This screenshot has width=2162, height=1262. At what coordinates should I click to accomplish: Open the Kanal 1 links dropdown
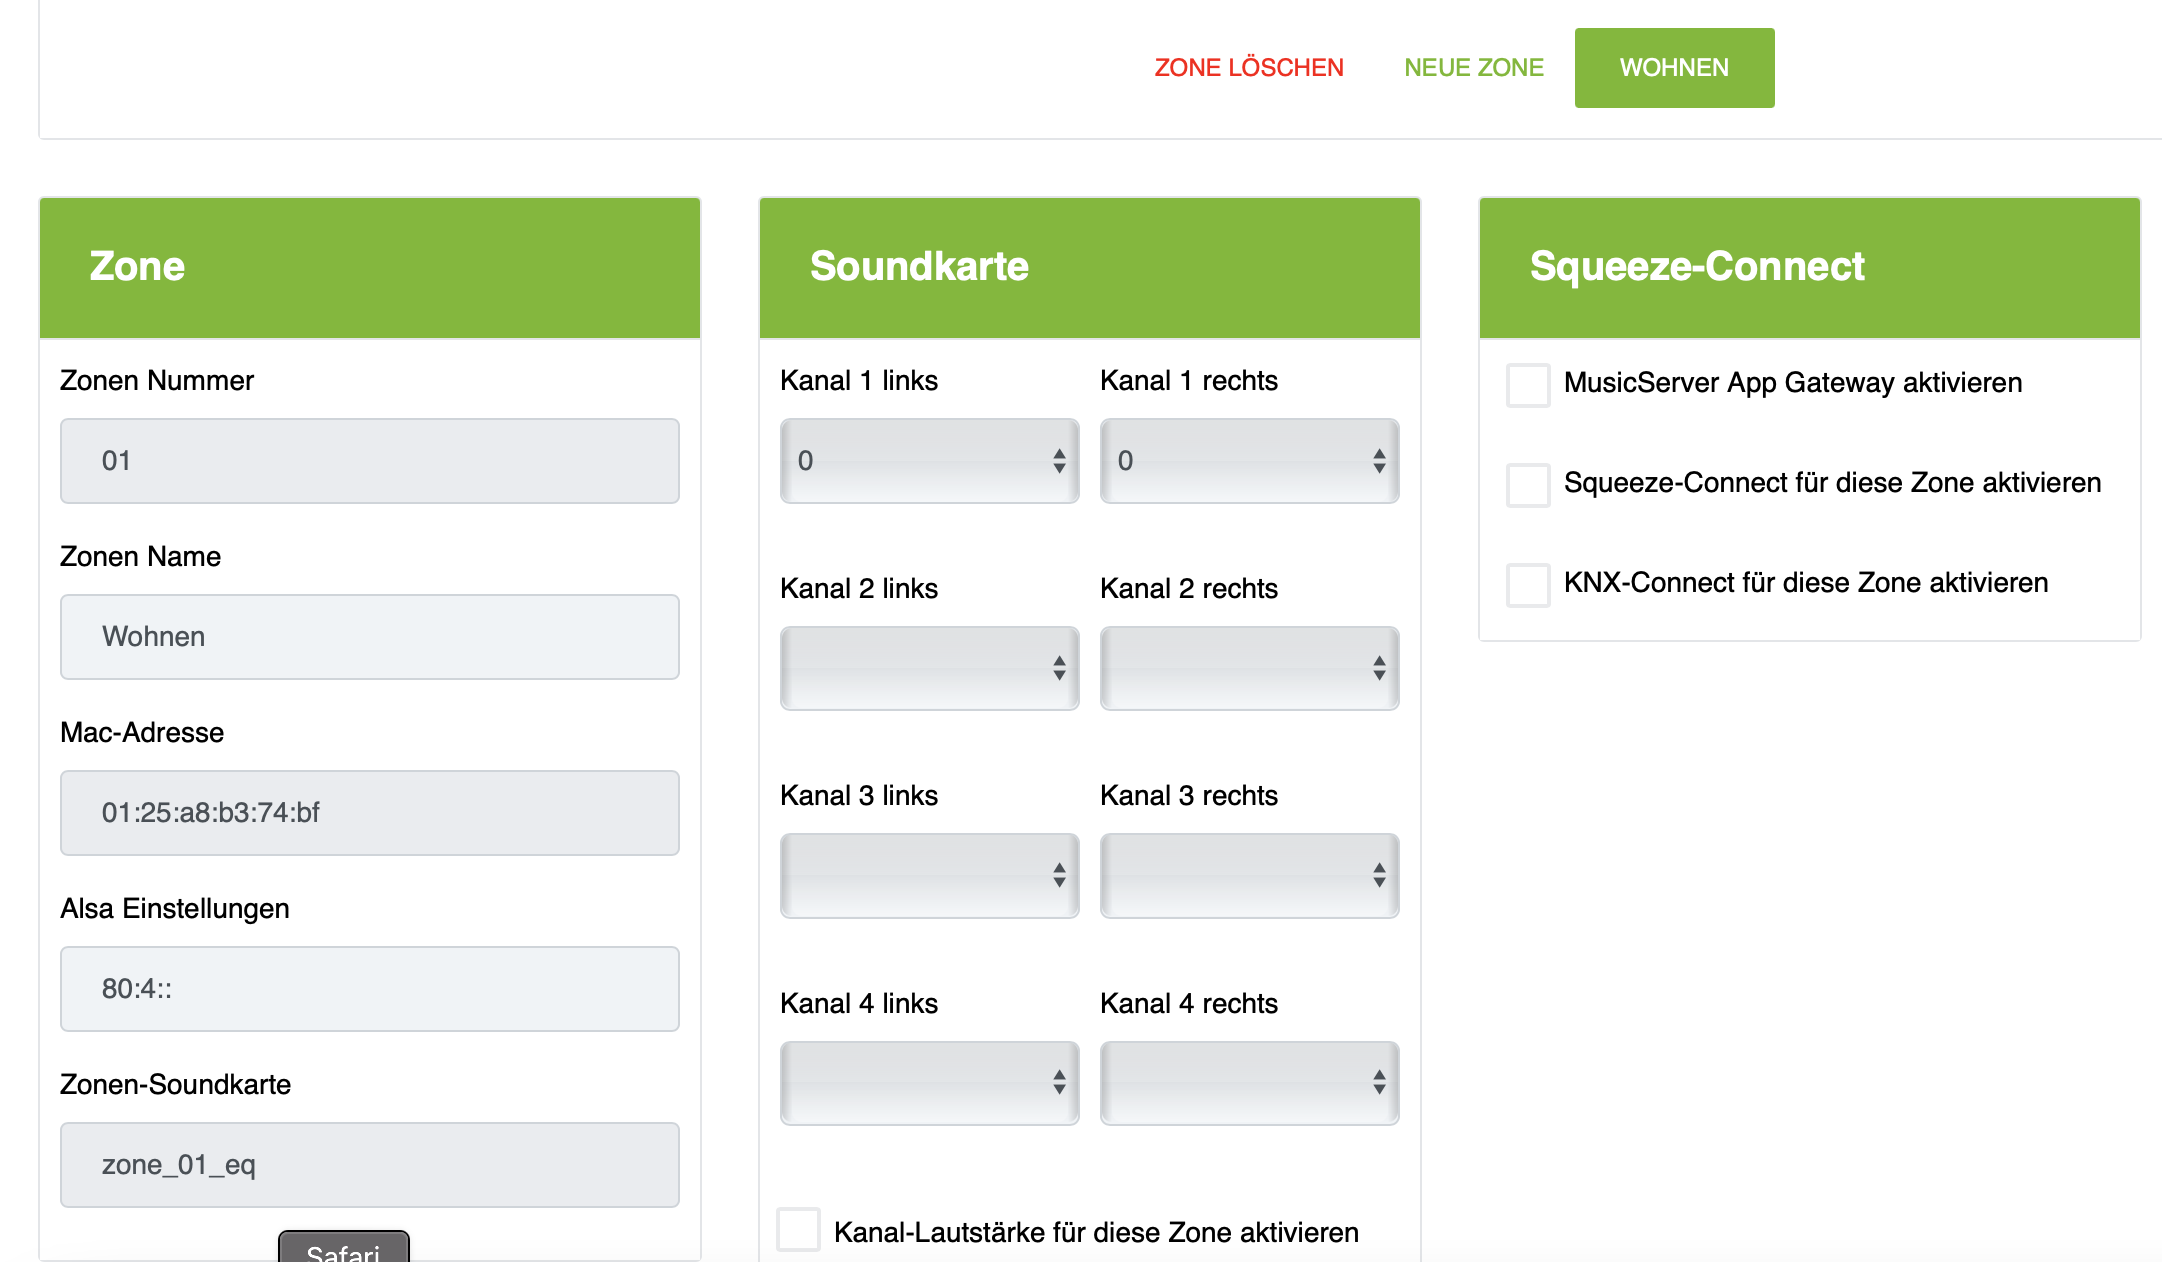[x=929, y=461]
